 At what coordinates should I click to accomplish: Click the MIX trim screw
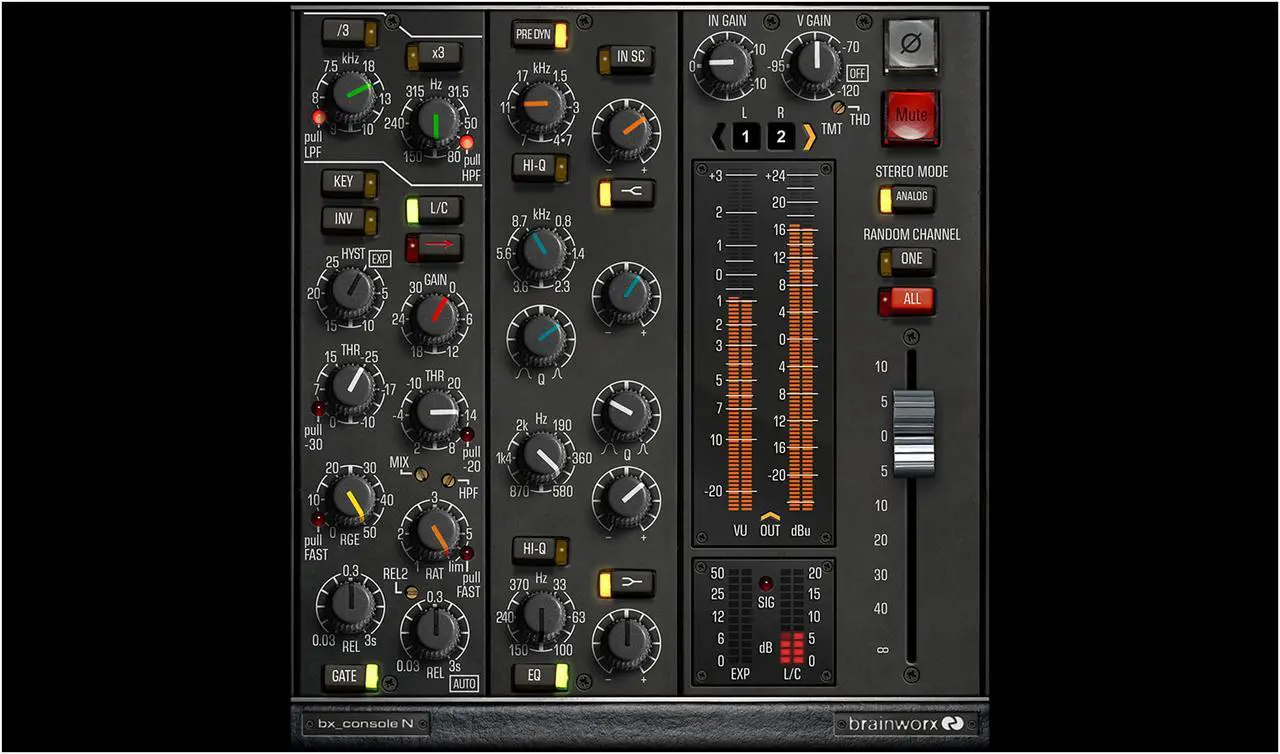click(423, 474)
